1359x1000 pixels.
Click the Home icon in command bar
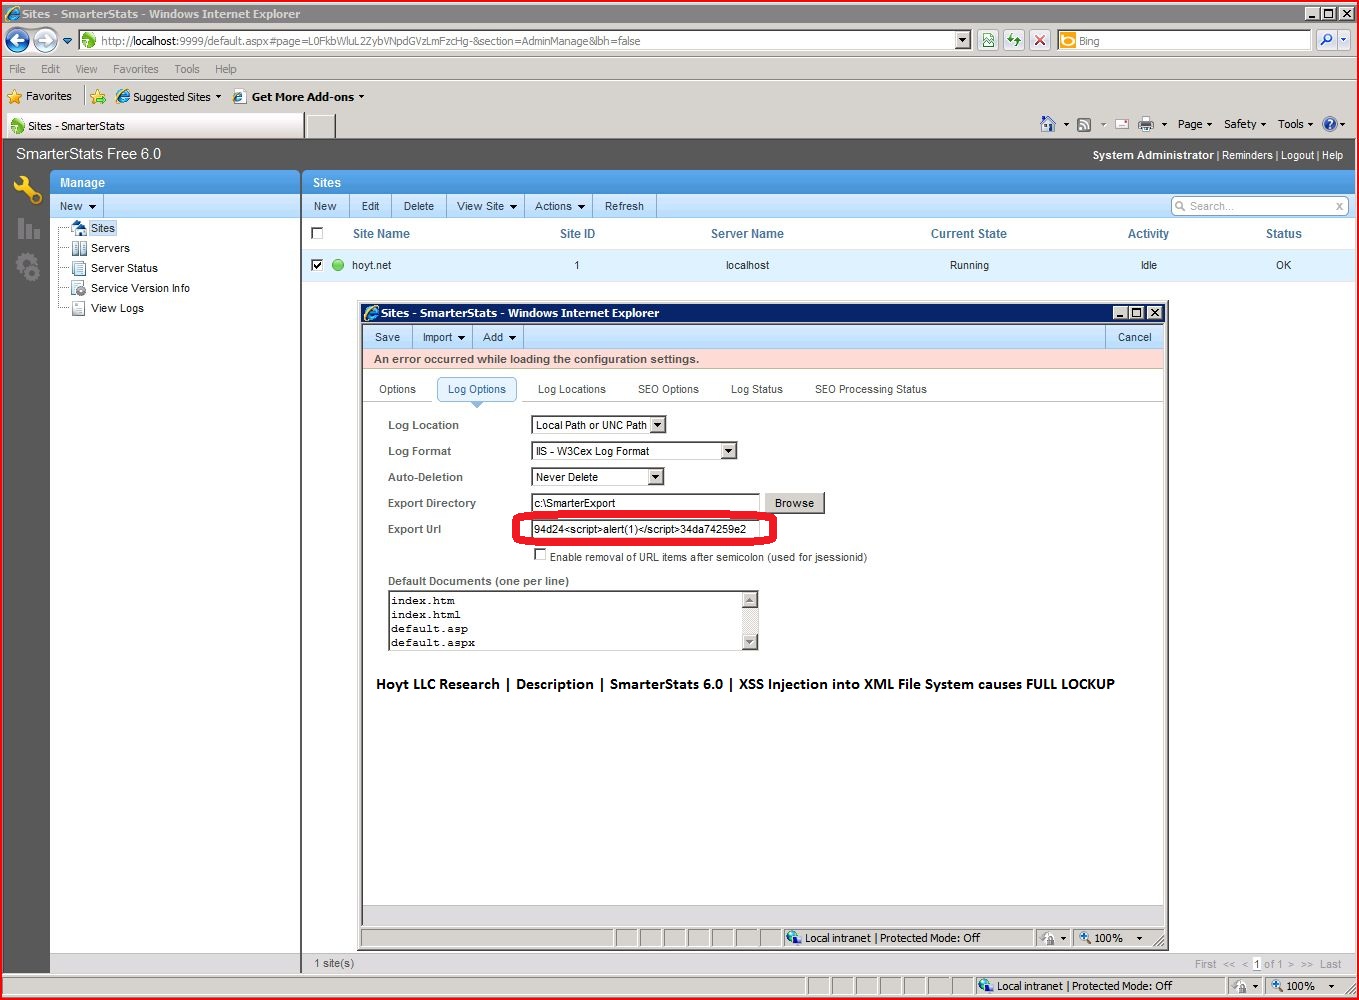click(1047, 124)
